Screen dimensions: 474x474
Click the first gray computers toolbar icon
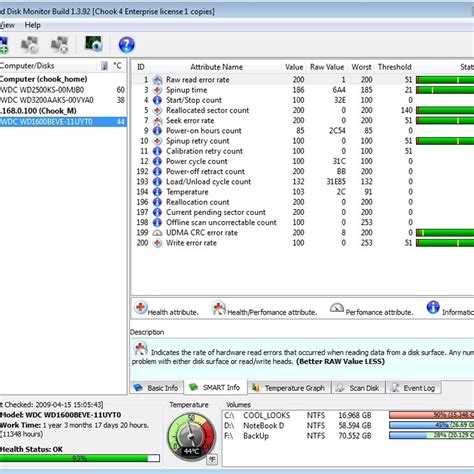[x=30, y=45]
